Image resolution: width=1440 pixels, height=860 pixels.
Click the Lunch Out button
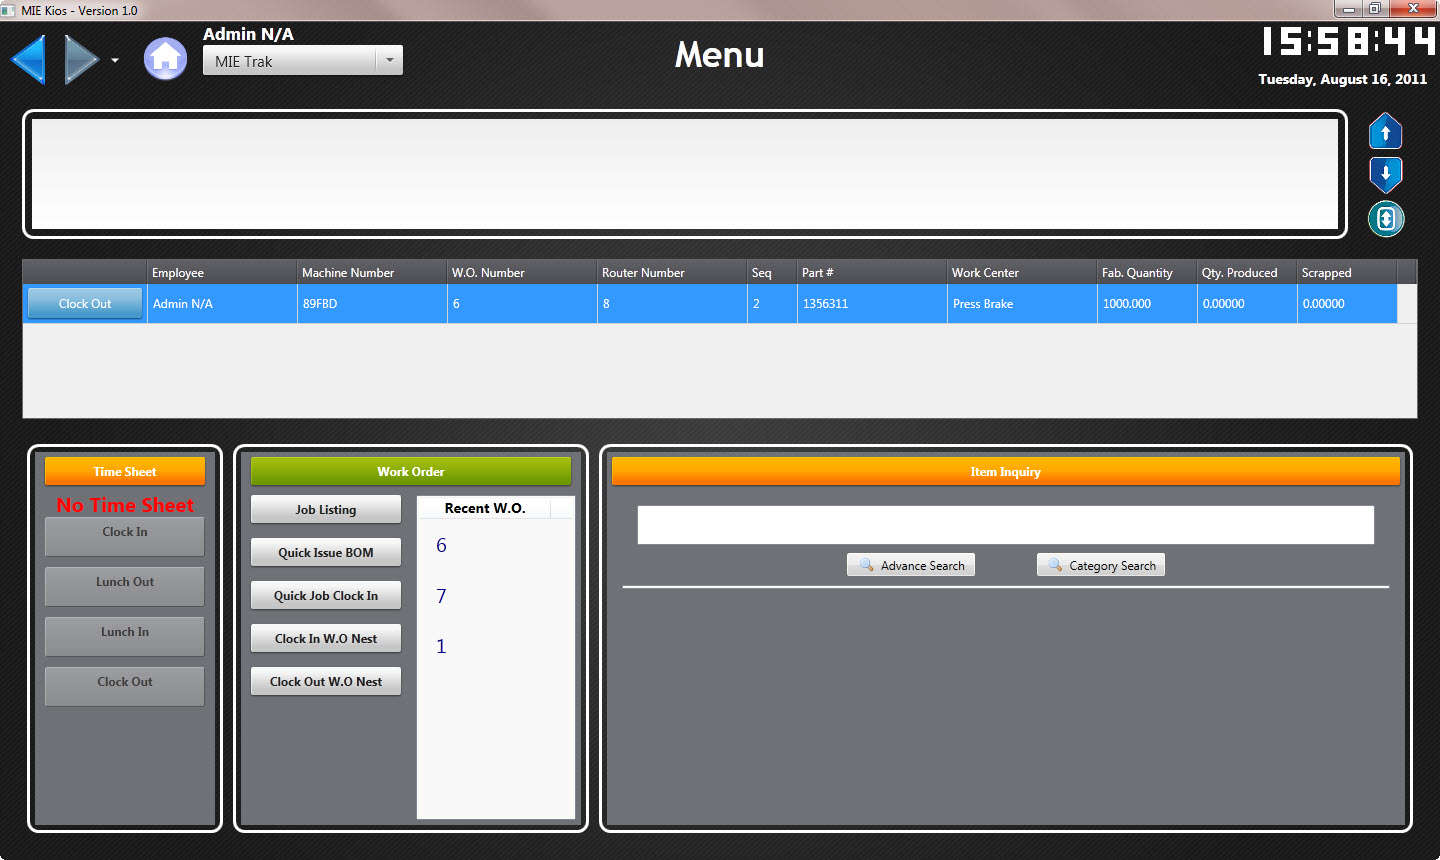click(x=125, y=586)
